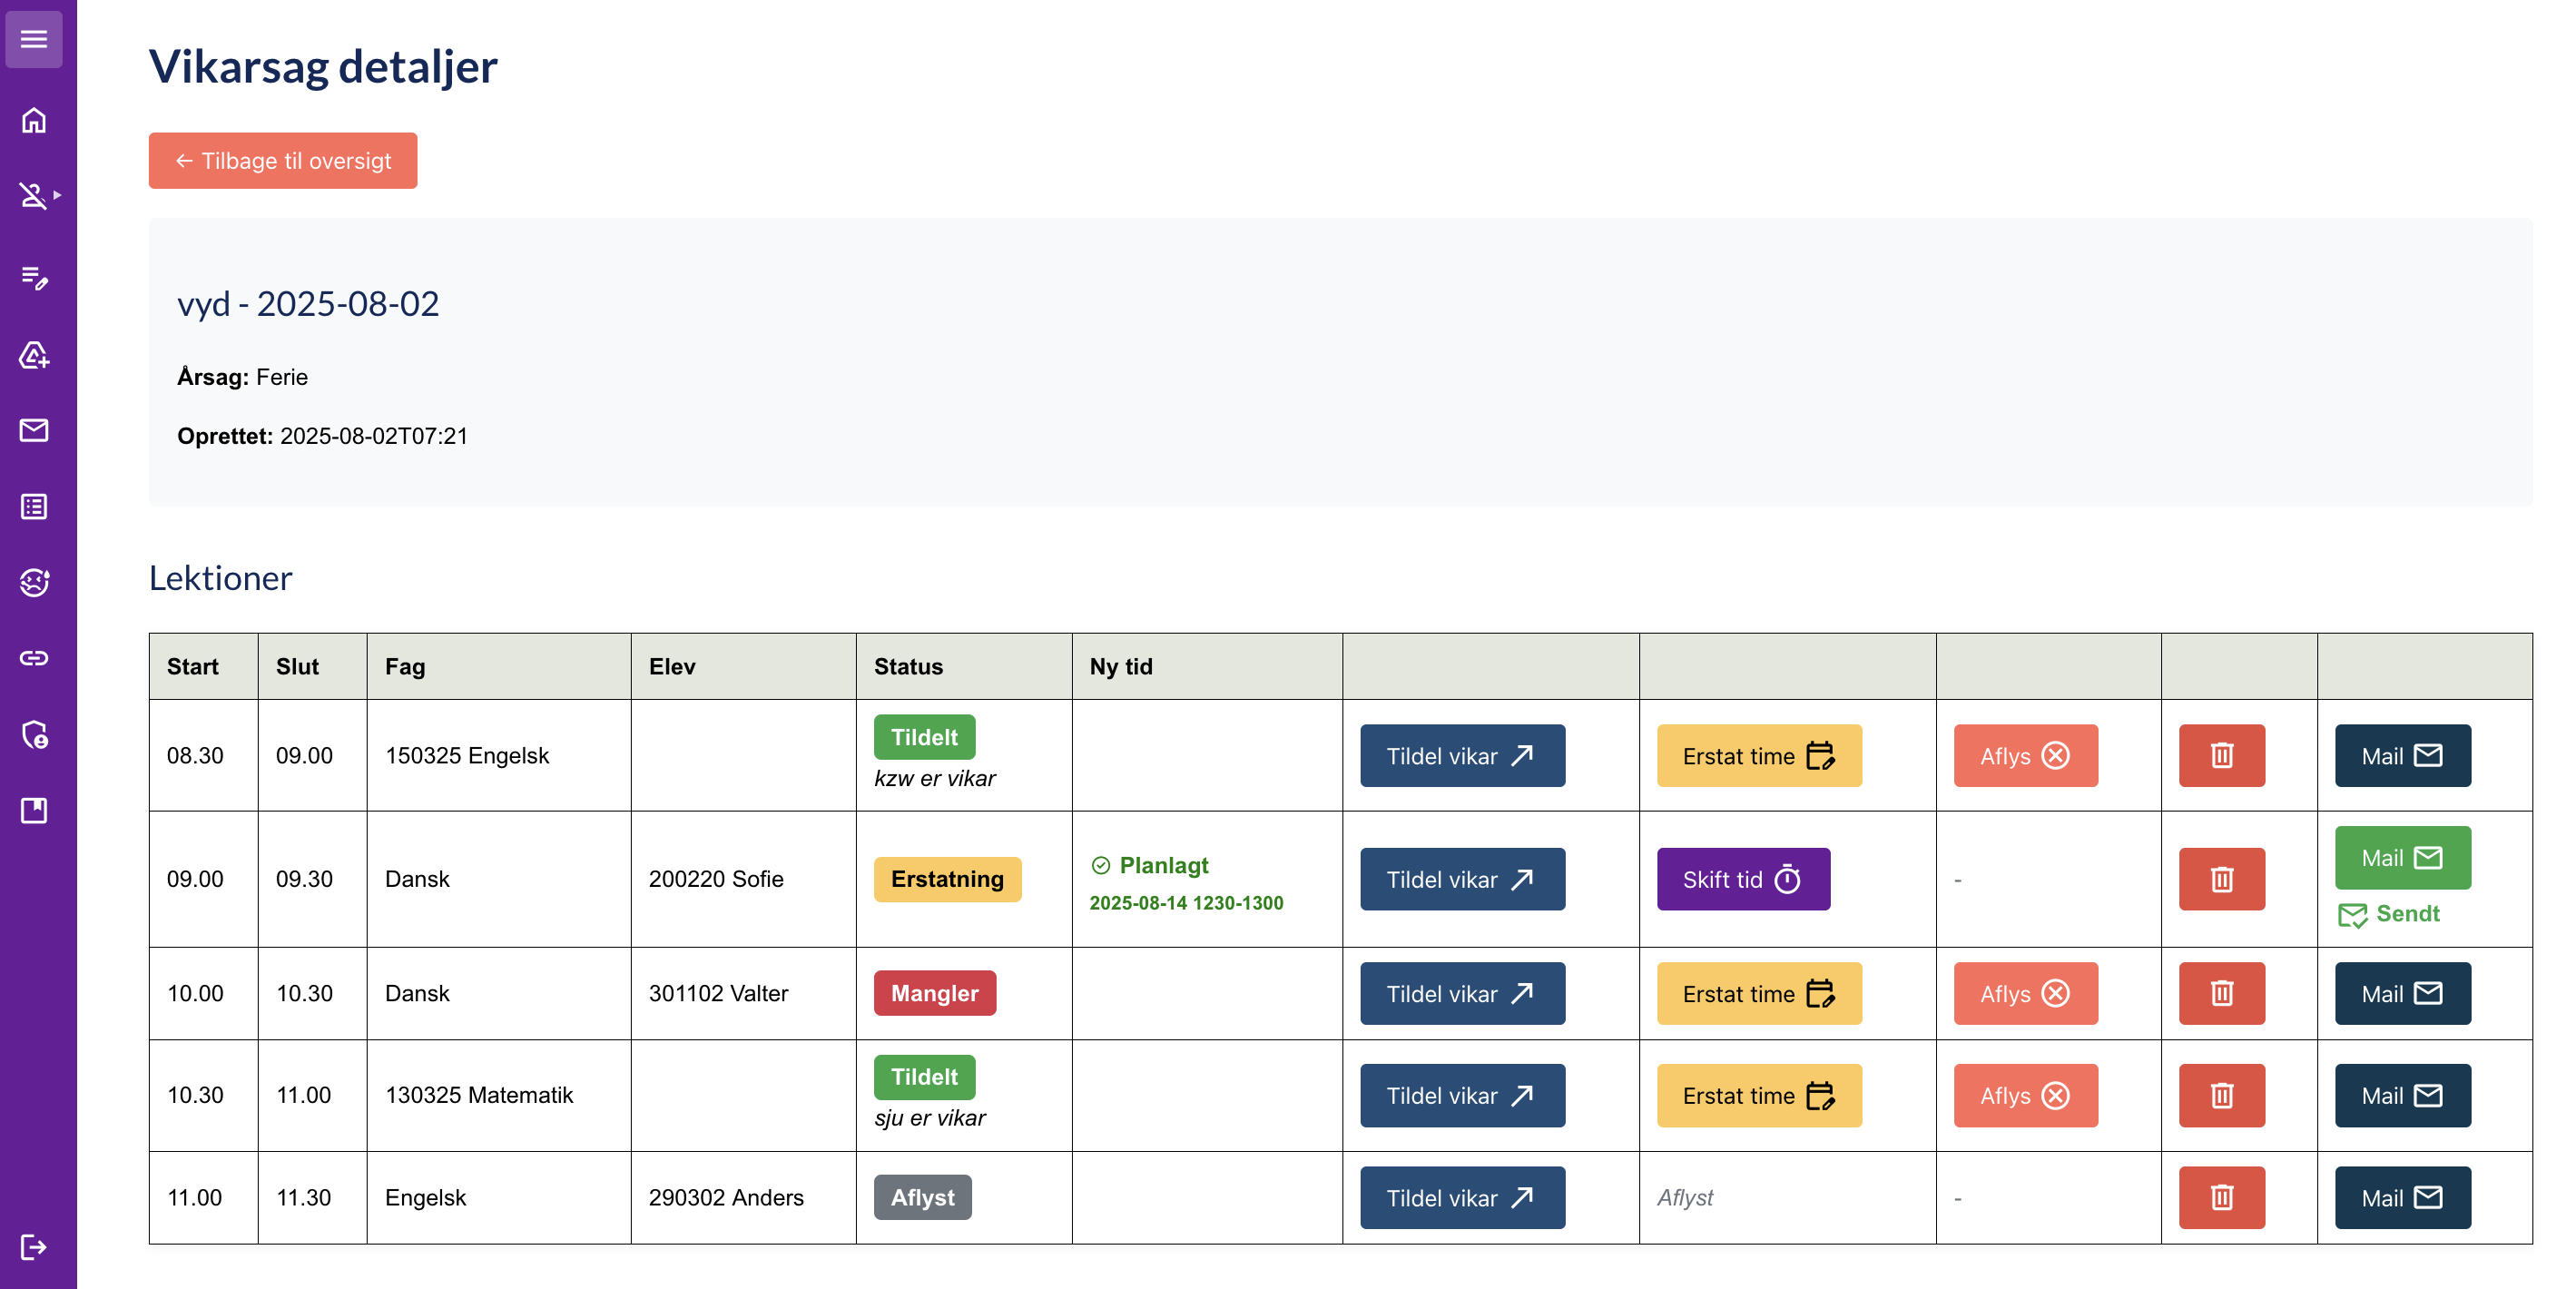Click green Mail button for Sofie
The width and height of the screenshot is (2576, 1289).
pos(2401,858)
